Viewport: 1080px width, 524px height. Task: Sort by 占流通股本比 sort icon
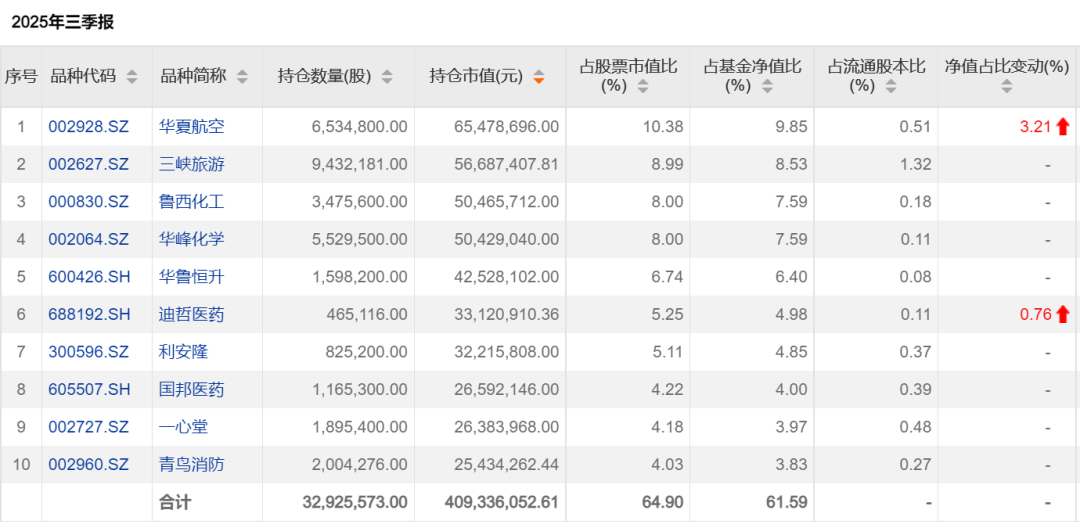[891, 87]
